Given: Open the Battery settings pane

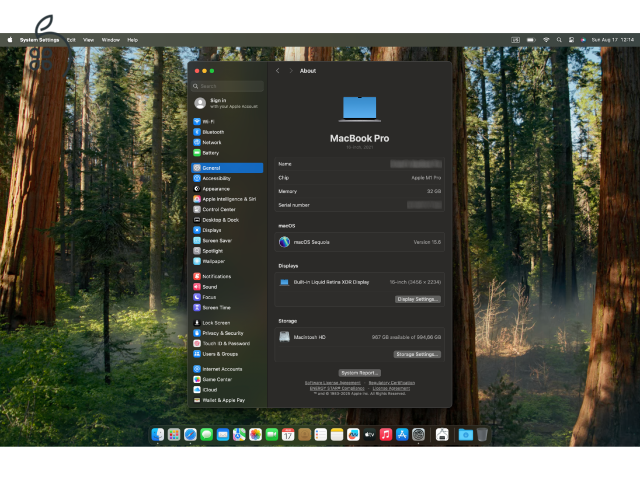Looking at the screenshot, I should (x=227, y=153).
